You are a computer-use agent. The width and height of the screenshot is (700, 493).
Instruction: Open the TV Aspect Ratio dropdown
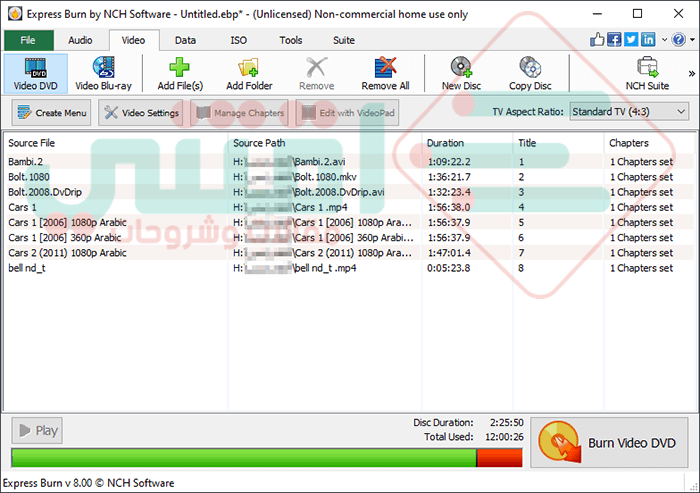point(629,112)
